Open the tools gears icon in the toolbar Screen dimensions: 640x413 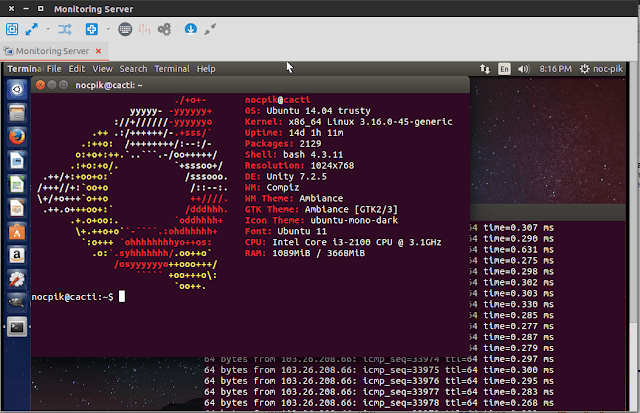164,29
